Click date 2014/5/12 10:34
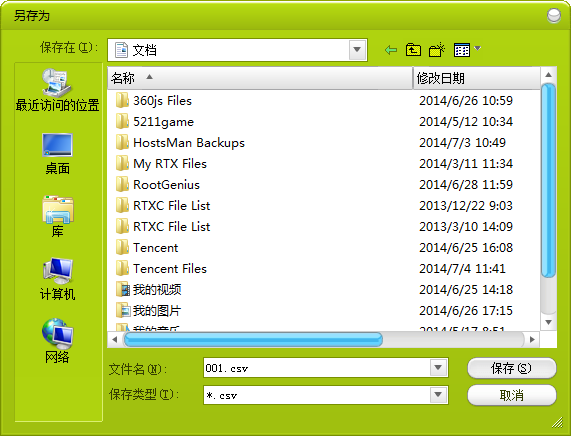Image resolution: width=571 pixels, height=436 pixels. click(466, 122)
